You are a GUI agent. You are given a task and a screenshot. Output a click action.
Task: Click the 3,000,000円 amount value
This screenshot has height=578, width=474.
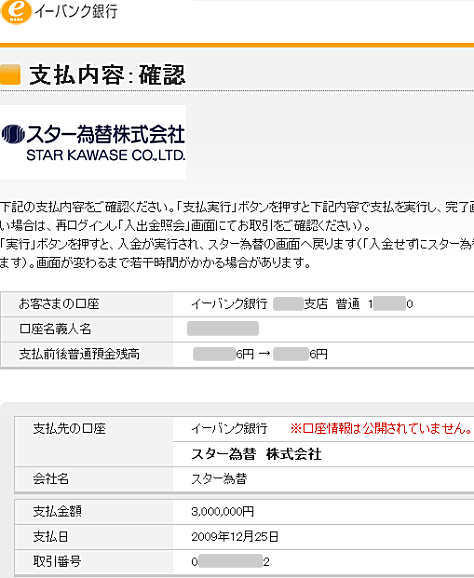click(x=223, y=512)
